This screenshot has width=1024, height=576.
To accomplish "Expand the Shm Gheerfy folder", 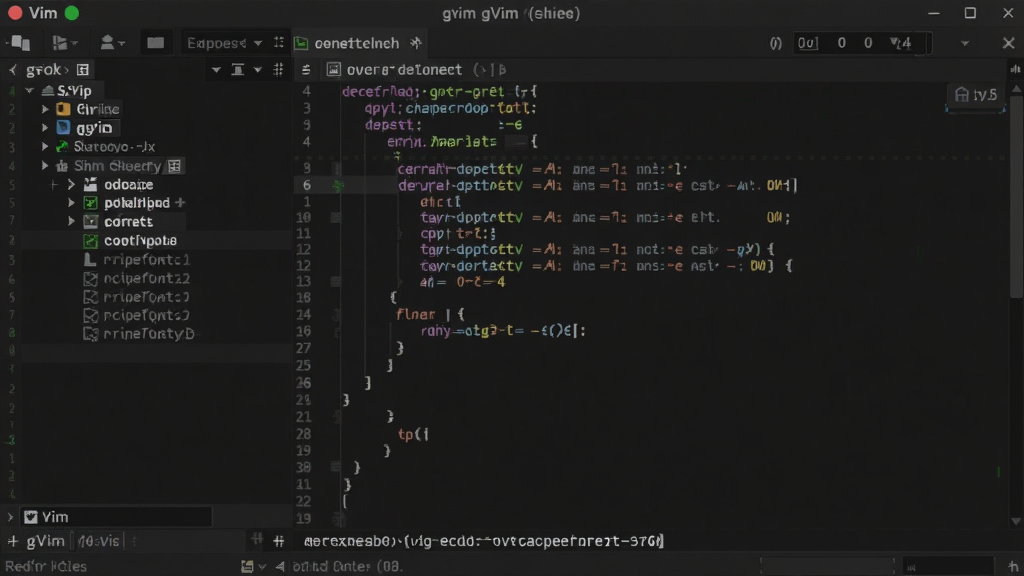I will tap(45, 166).
